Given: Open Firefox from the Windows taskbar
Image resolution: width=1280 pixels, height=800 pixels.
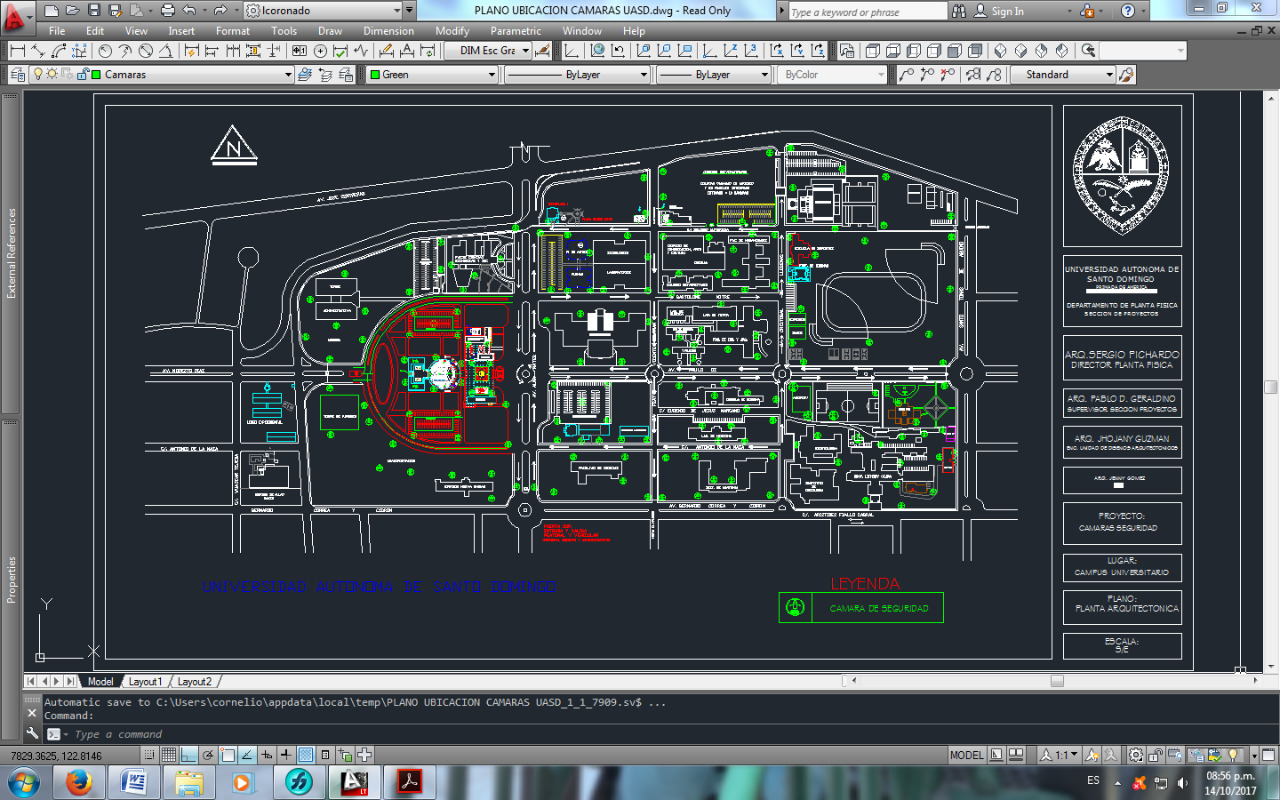Looking at the screenshot, I should click(x=79, y=781).
